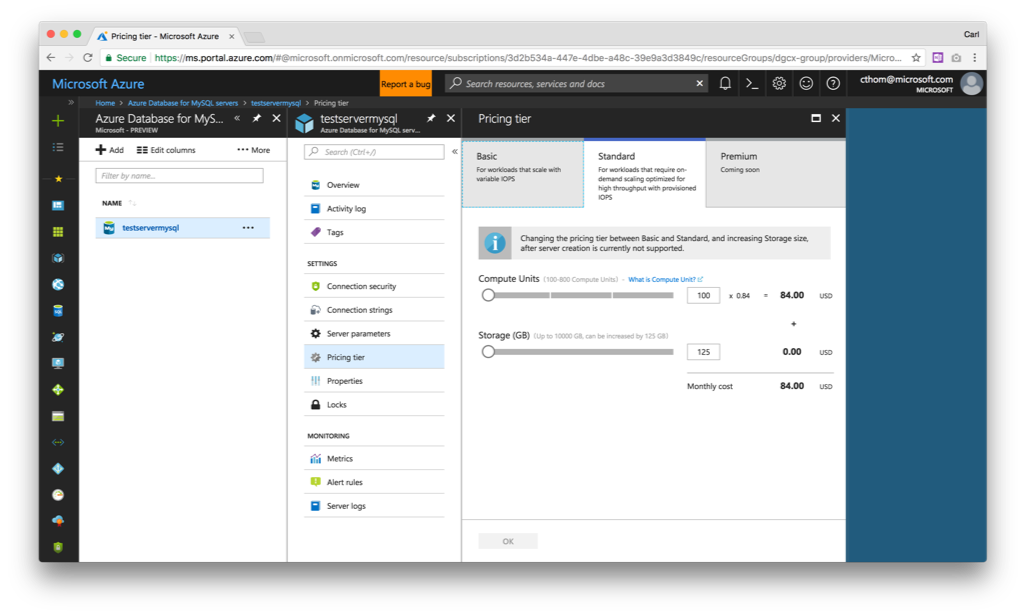Open Virtual machines monitor icon in sidebar
This screenshot has width=1022, height=614.
click(58, 363)
